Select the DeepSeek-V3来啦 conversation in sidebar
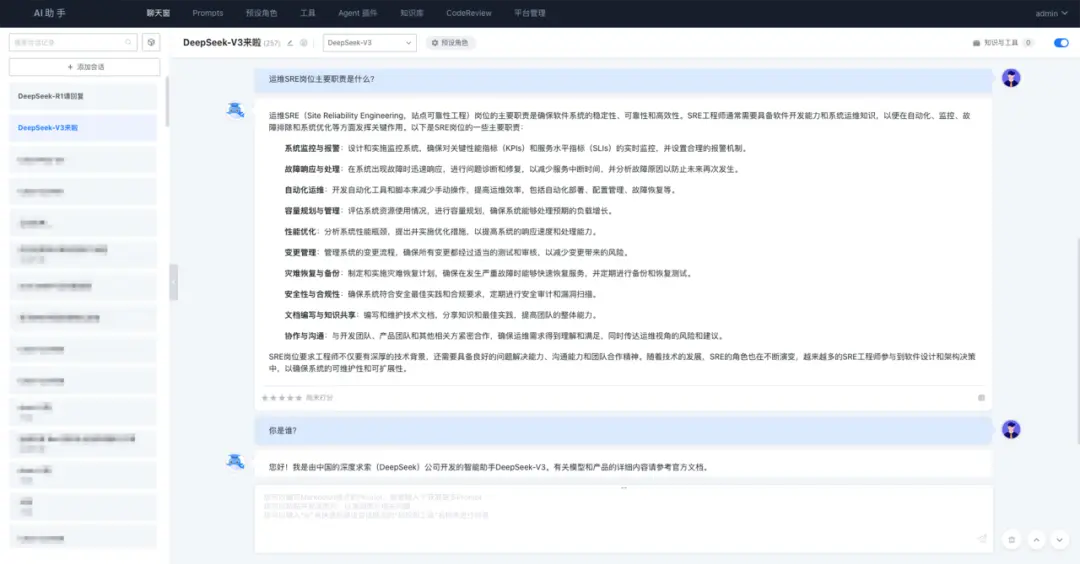The image size is (1080, 564). tap(83, 128)
